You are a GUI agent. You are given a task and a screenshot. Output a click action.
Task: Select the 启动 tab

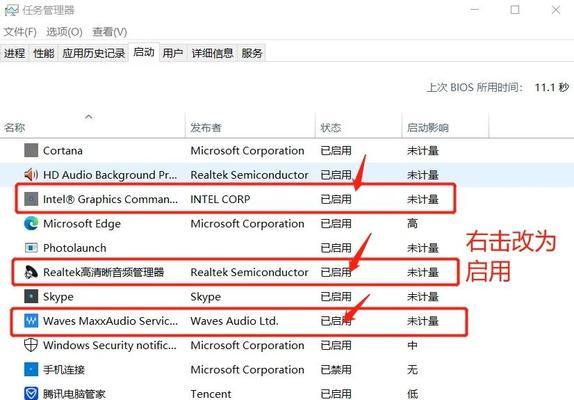[x=144, y=52]
